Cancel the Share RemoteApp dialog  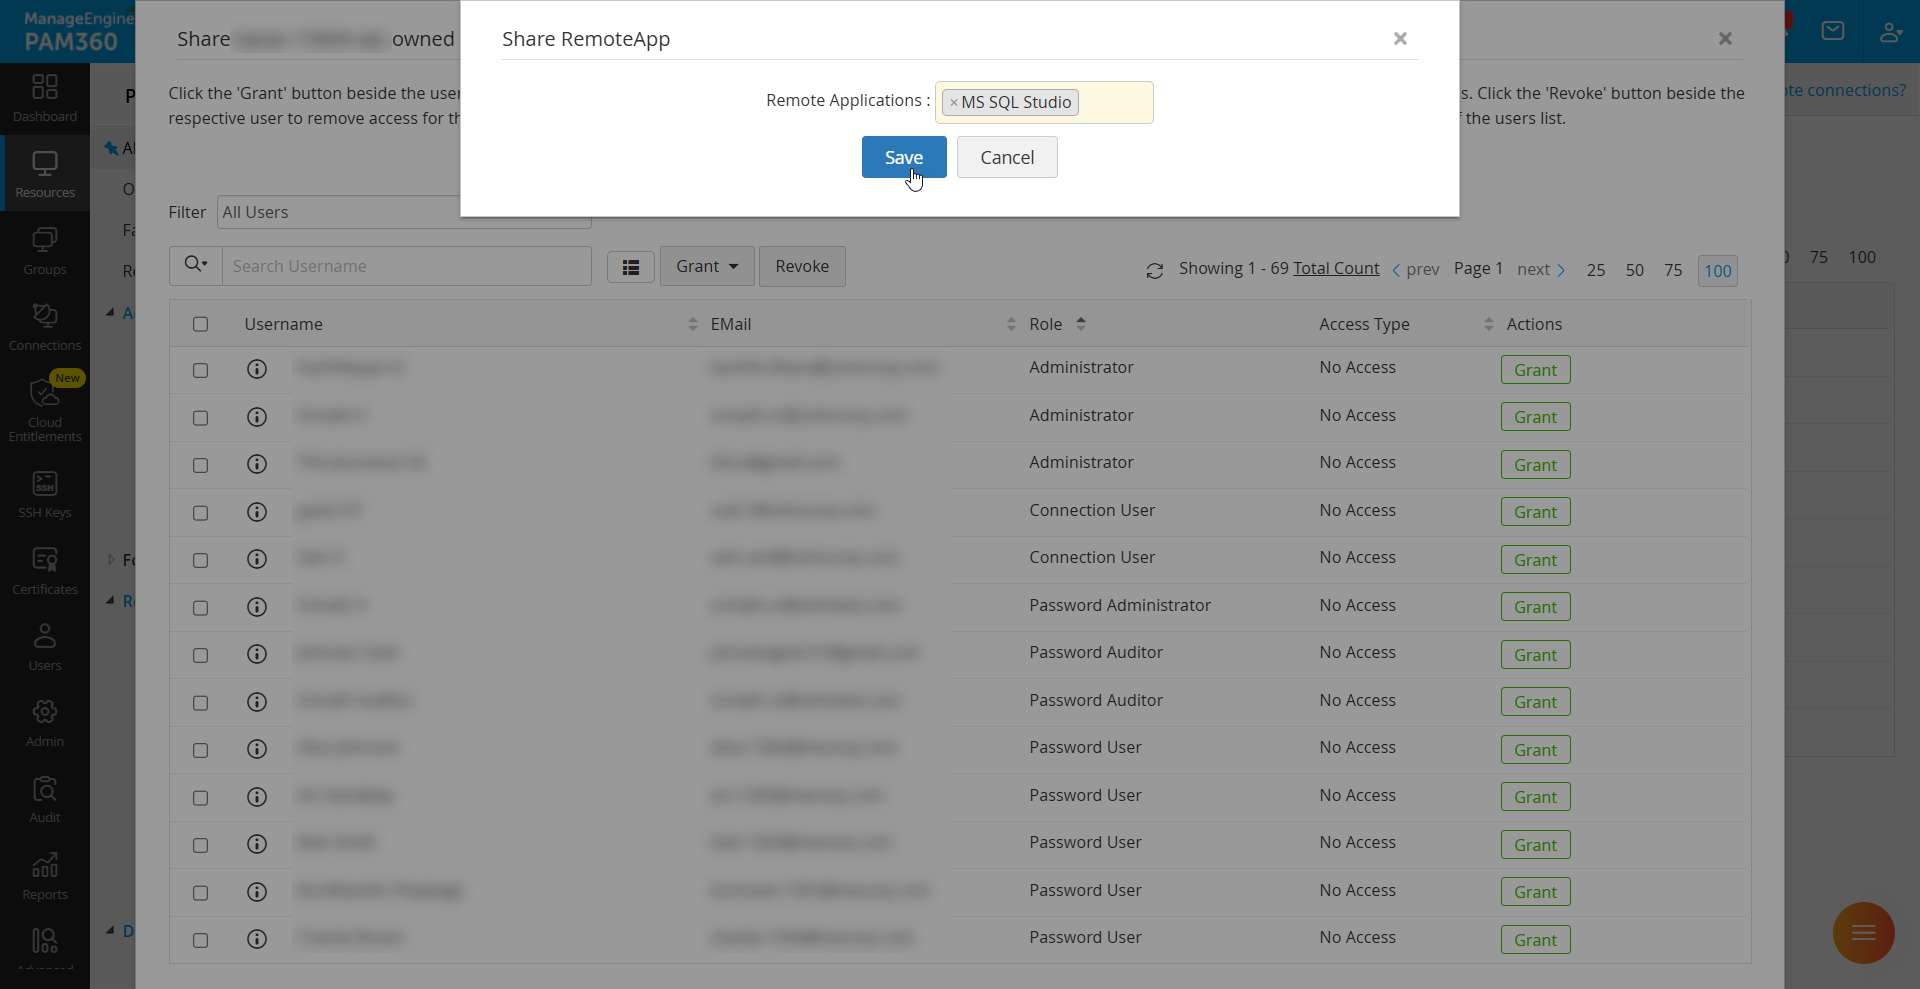point(1006,157)
